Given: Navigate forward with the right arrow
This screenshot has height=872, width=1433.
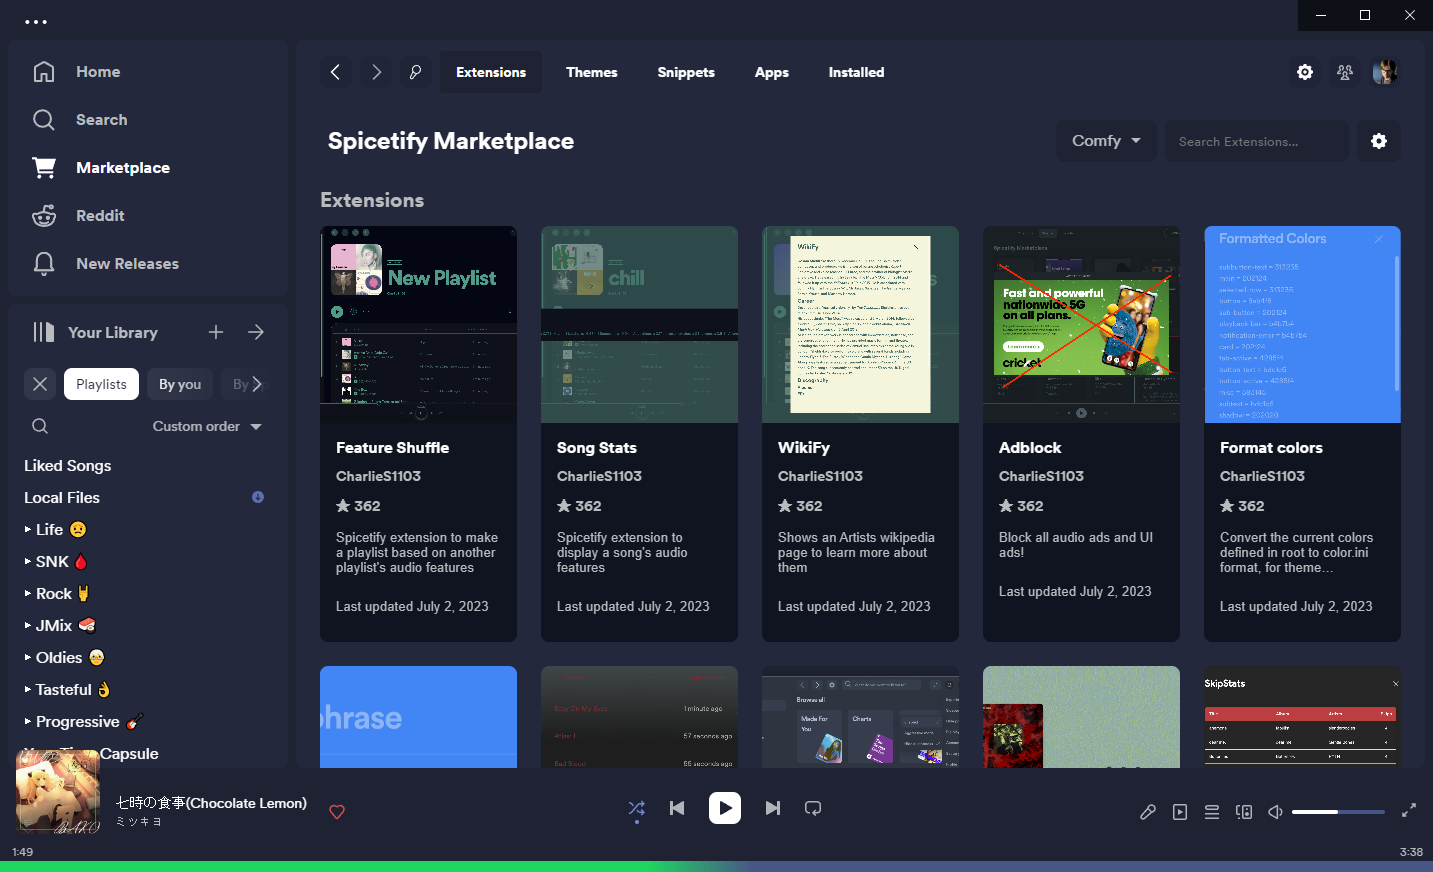Looking at the screenshot, I should coord(376,72).
